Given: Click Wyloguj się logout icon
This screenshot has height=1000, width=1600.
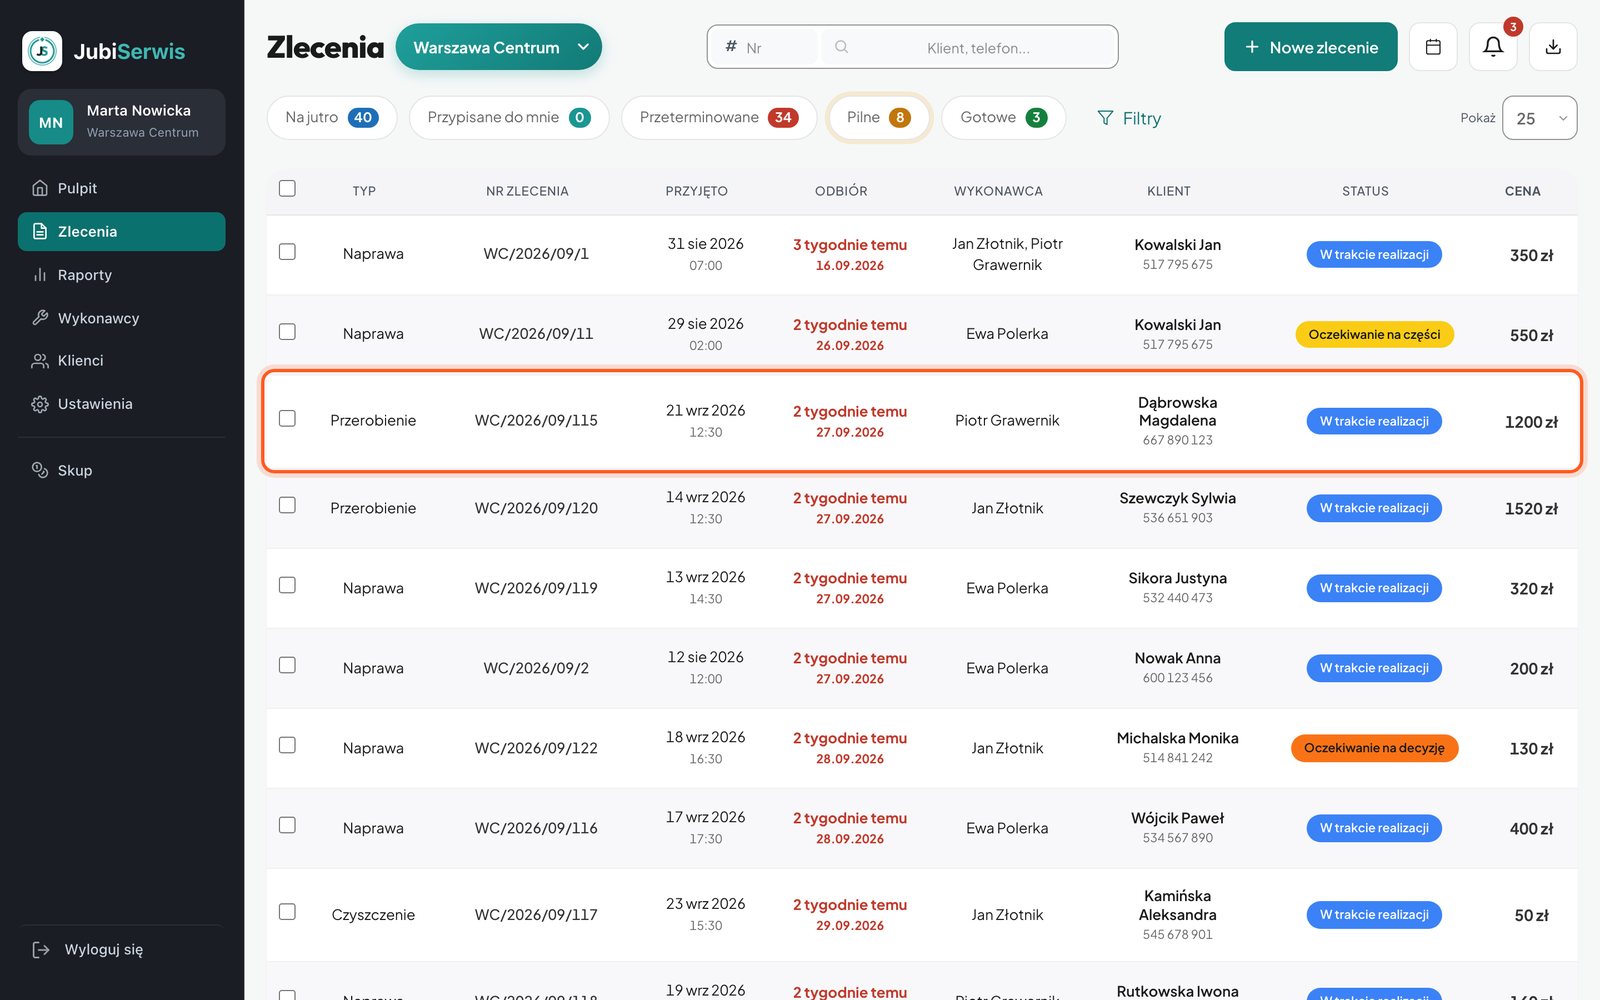Looking at the screenshot, I should pyautogui.click(x=41, y=950).
